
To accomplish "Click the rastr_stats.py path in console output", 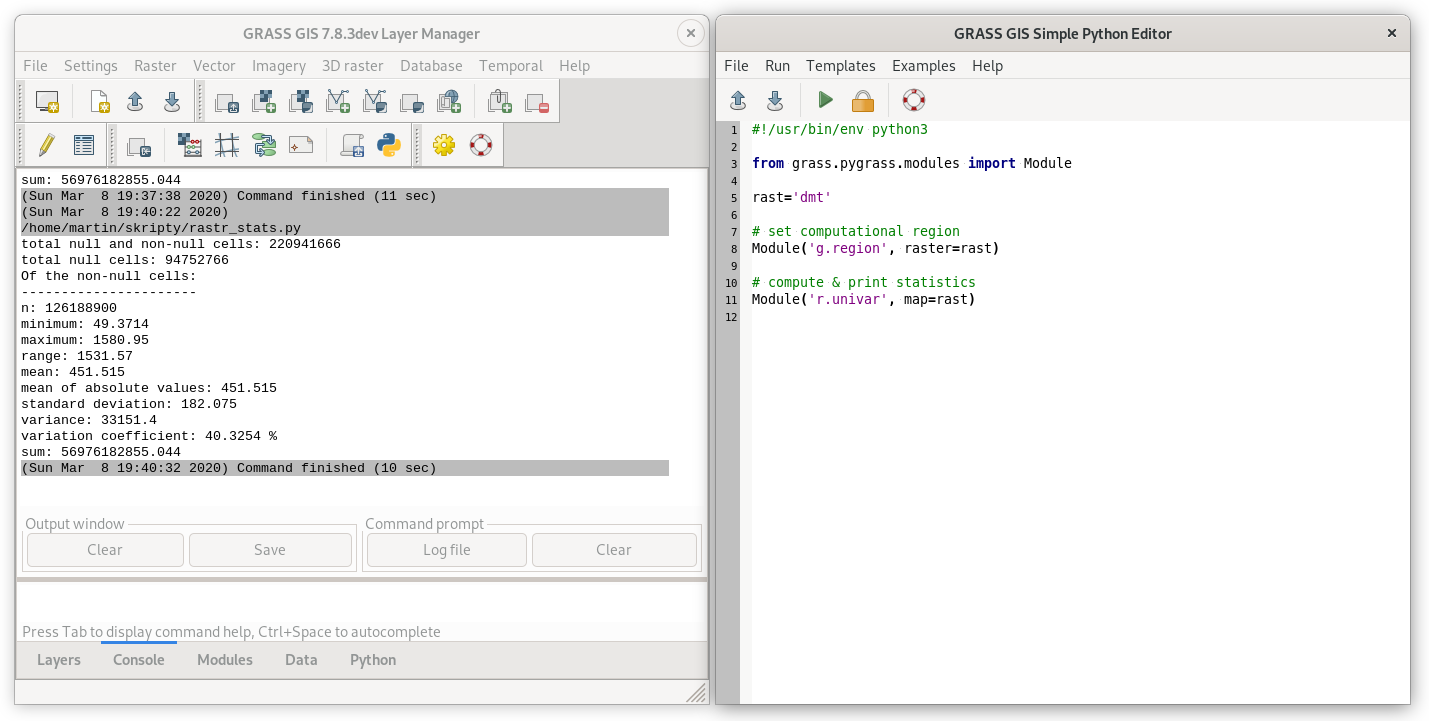I will (x=161, y=228).
